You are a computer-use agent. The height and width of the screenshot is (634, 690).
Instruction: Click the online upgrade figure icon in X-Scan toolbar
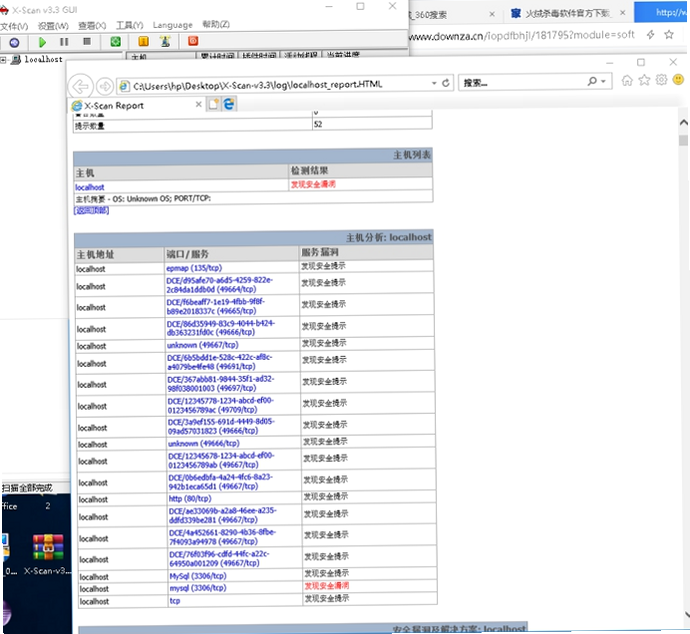165,41
